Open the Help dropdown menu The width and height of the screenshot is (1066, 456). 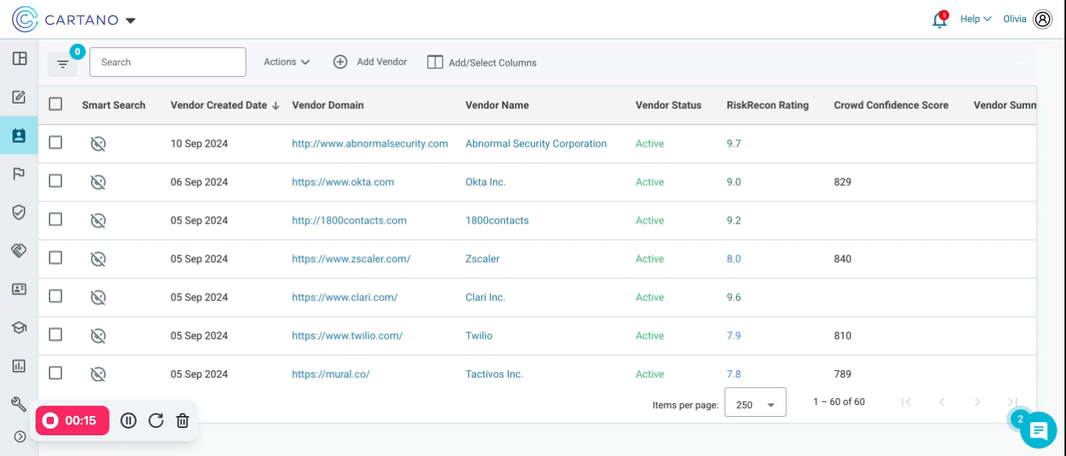pyautogui.click(x=976, y=19)
